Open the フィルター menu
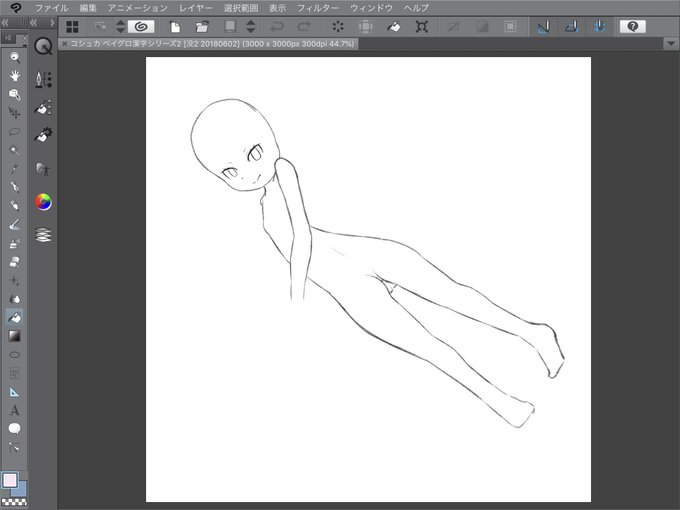The width and height of the screenshot is (680, 510). [318, 8]
